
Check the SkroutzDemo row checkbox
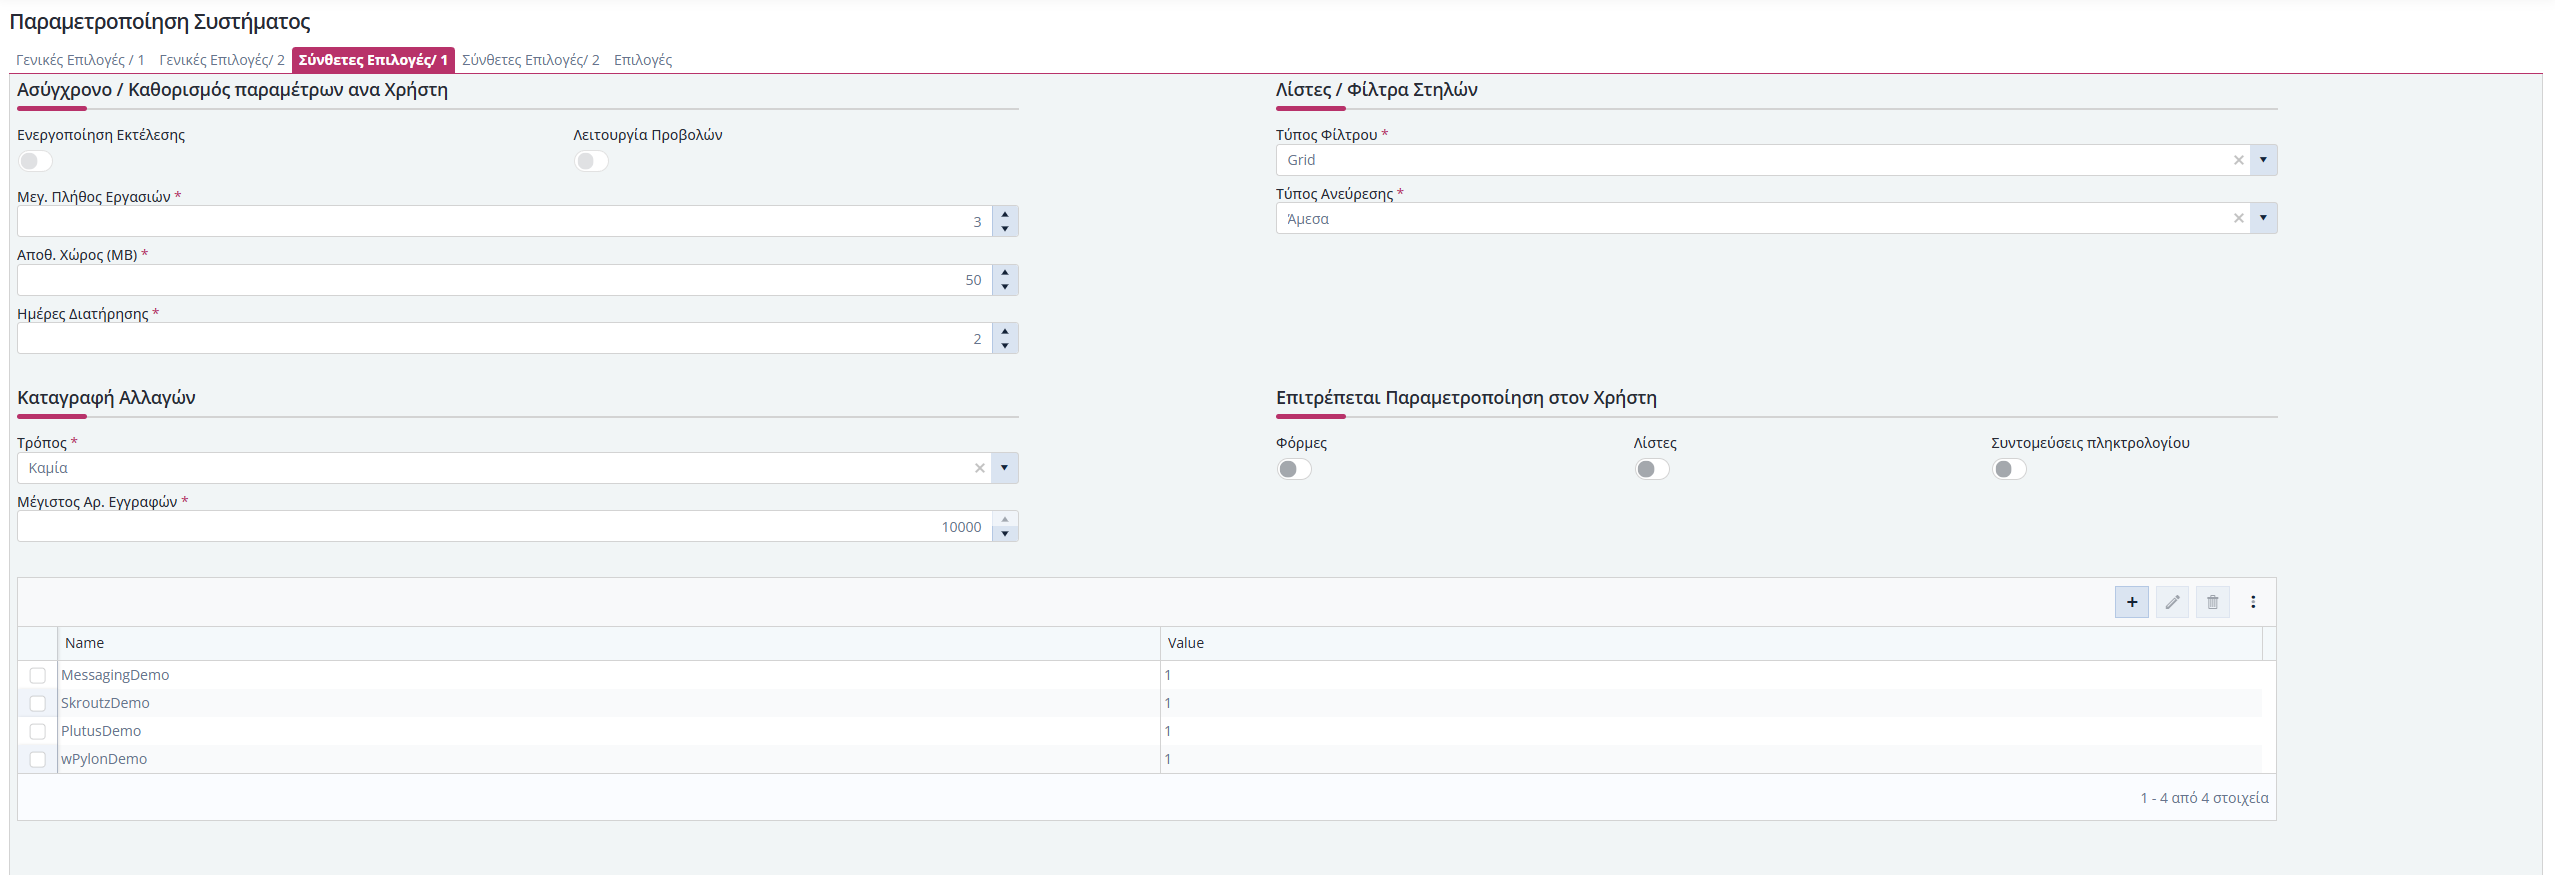click(x=38, y=703)
